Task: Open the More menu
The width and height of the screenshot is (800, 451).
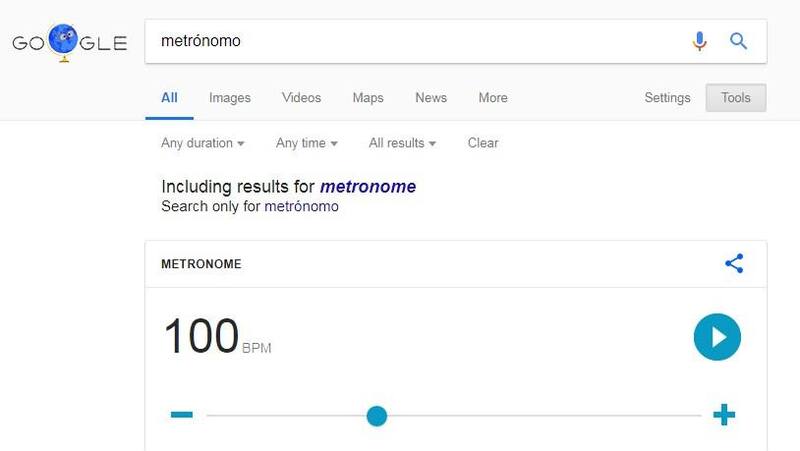Action: pyautogui.click(x=493, y=98)
